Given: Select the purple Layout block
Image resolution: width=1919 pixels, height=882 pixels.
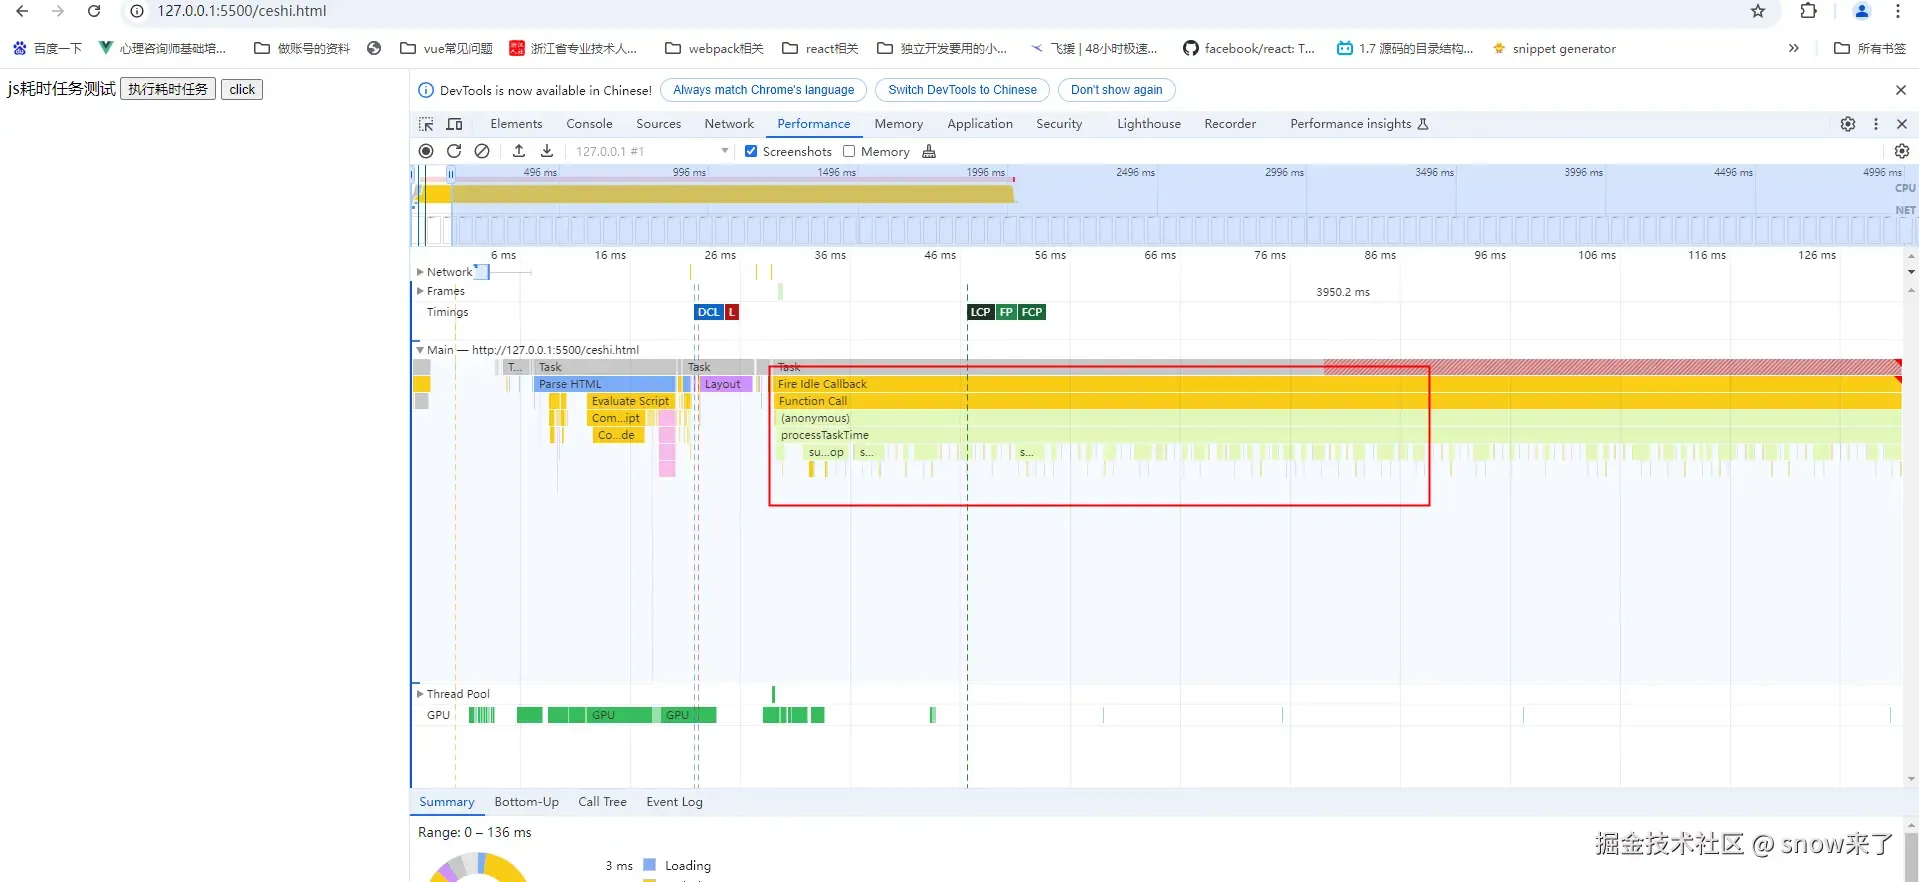Looking at the screenshot, I should [x=725, y=384].
